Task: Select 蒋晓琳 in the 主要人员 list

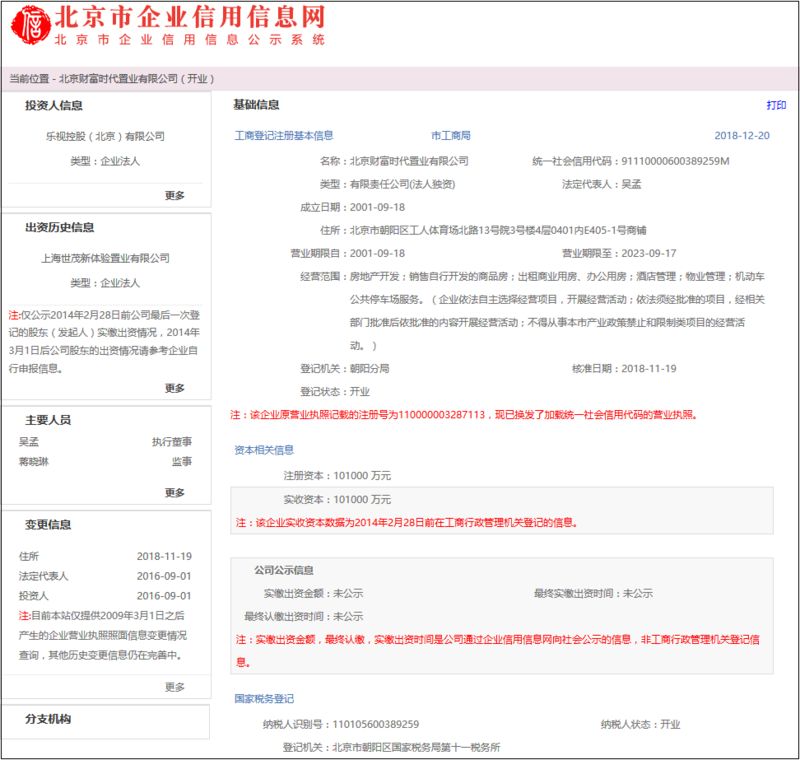Action: (x=34, y=462)
